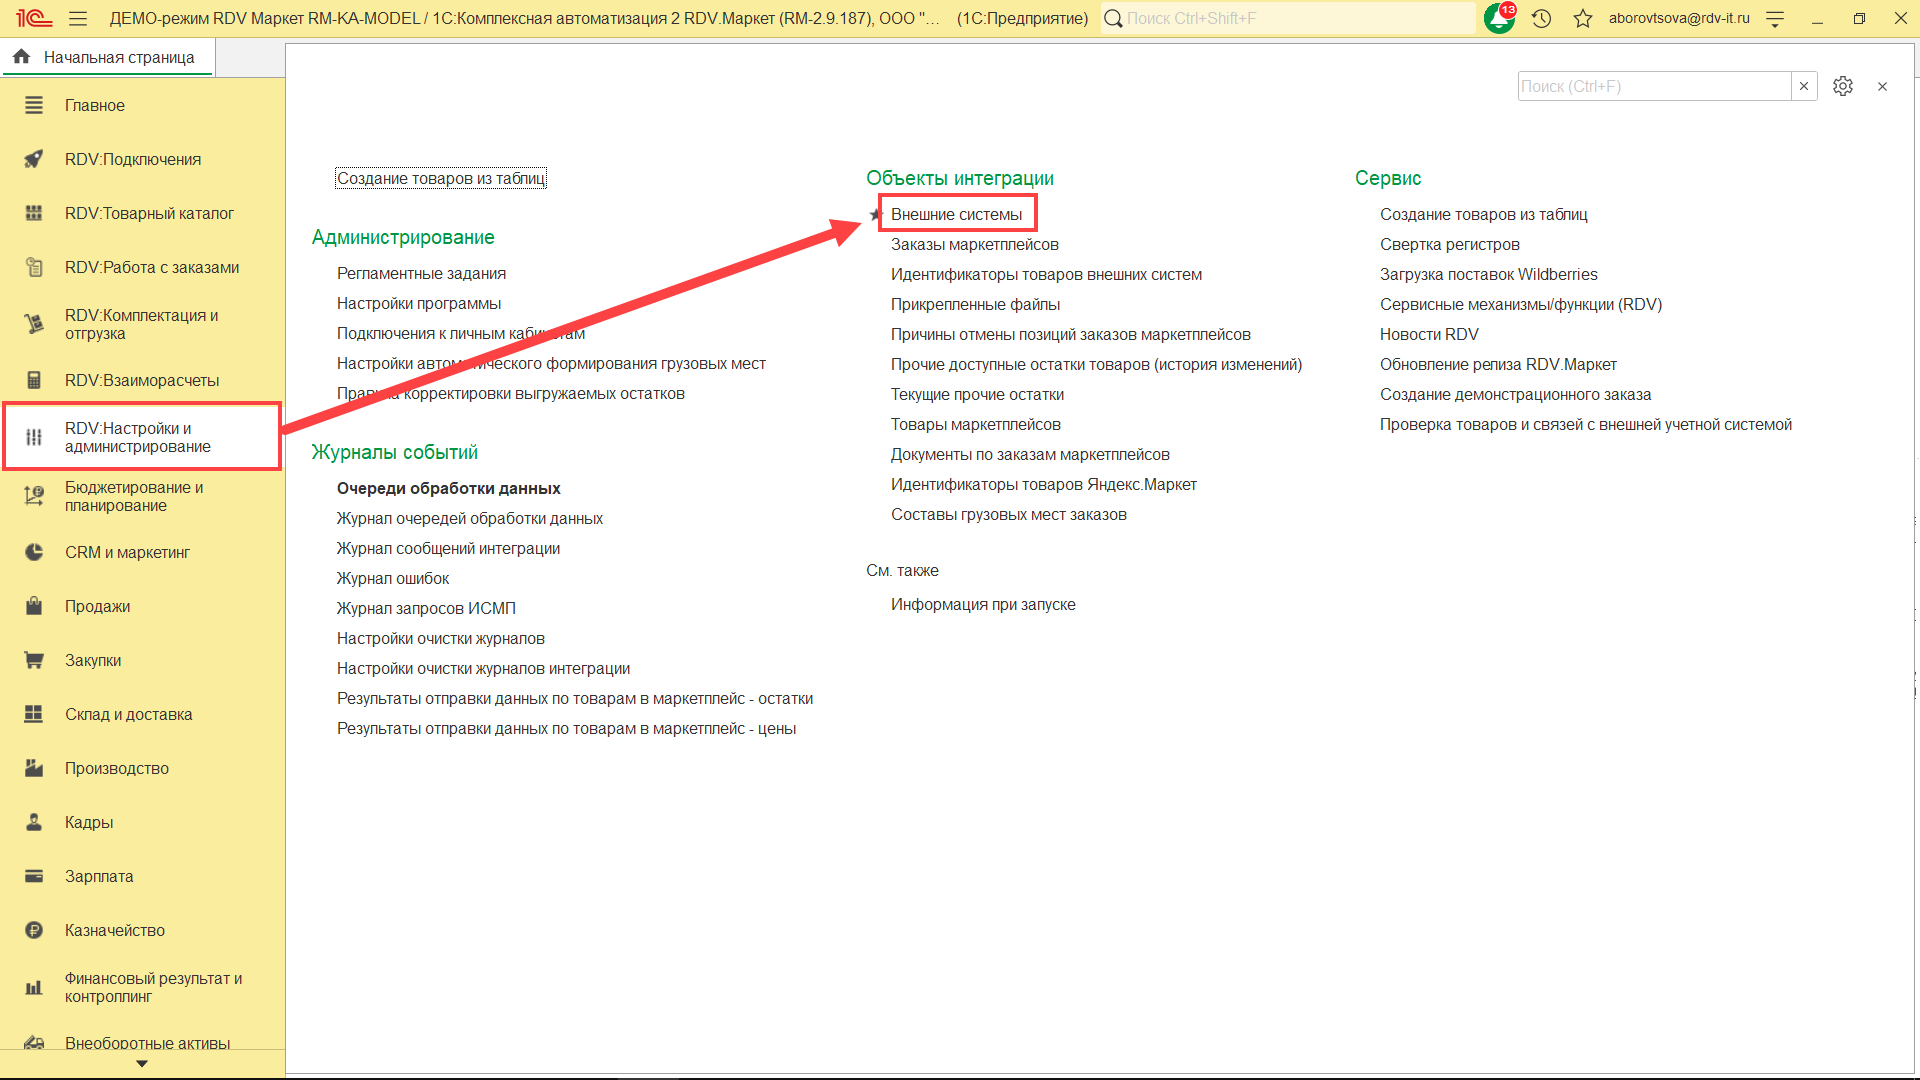Clear the function search field
The width and height of the screenshot is (1920, 1080).
(x=1804, y=86)
